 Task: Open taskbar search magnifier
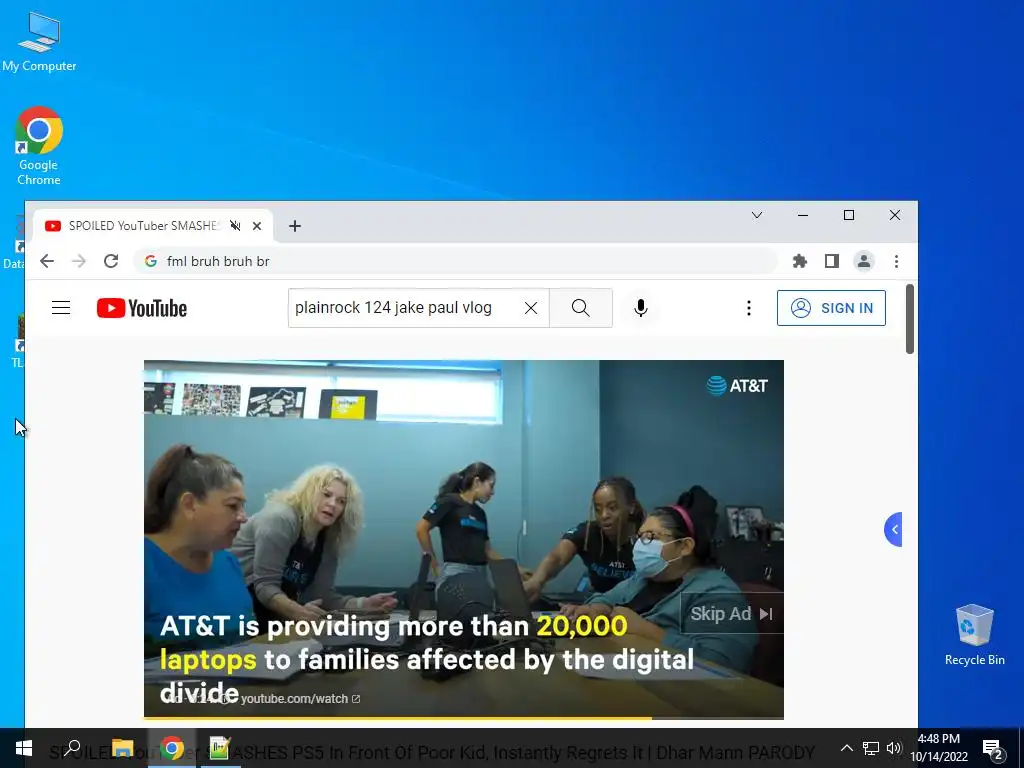point(72,748)
